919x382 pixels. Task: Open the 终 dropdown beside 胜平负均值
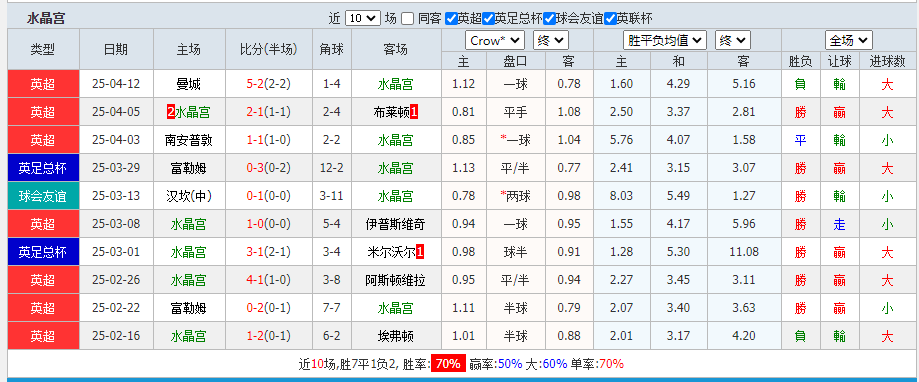point(733,40)
